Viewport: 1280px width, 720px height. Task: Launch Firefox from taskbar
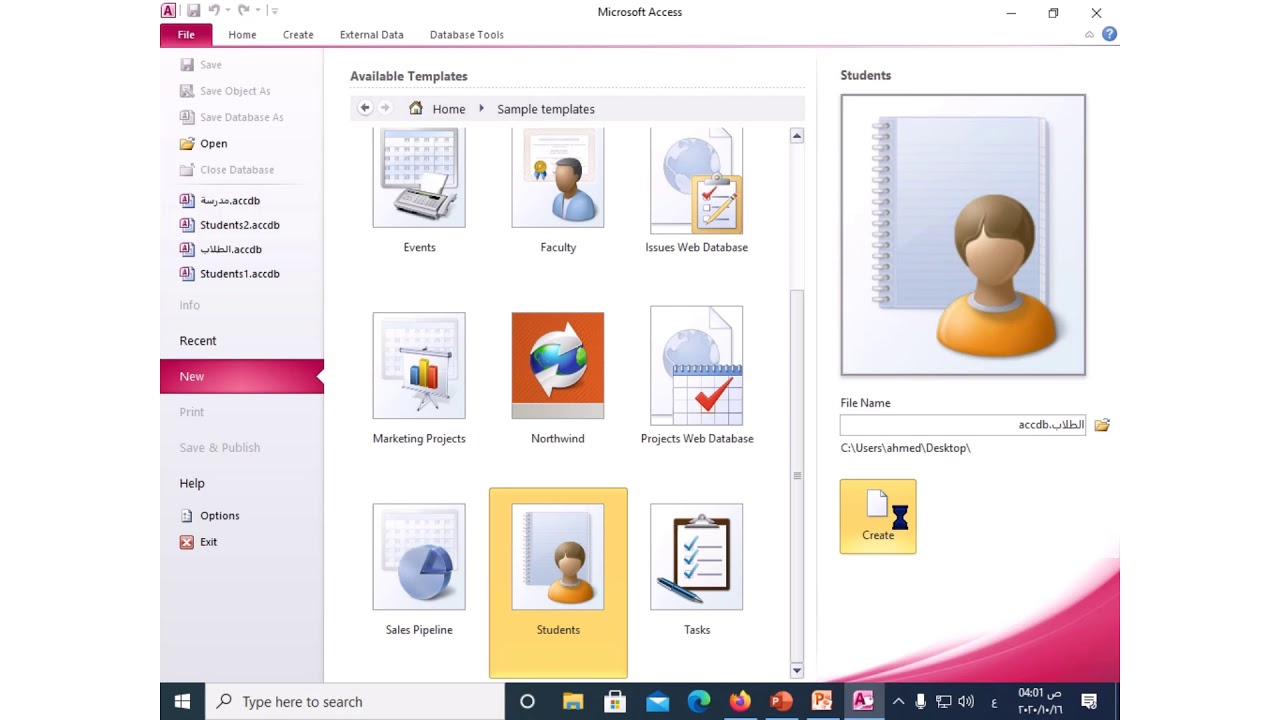(740, 701)
